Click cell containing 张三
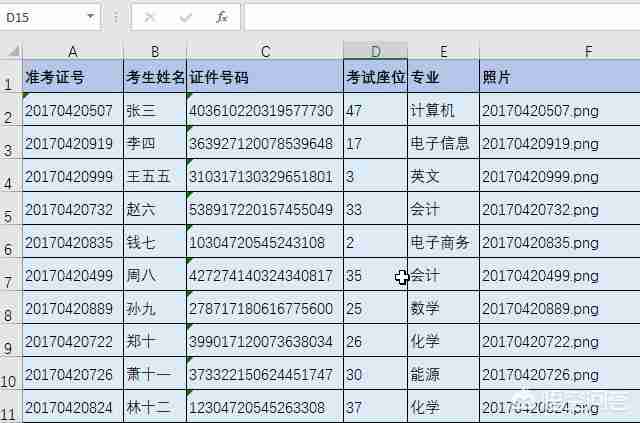The image size is (640, 423). [155, 111]
